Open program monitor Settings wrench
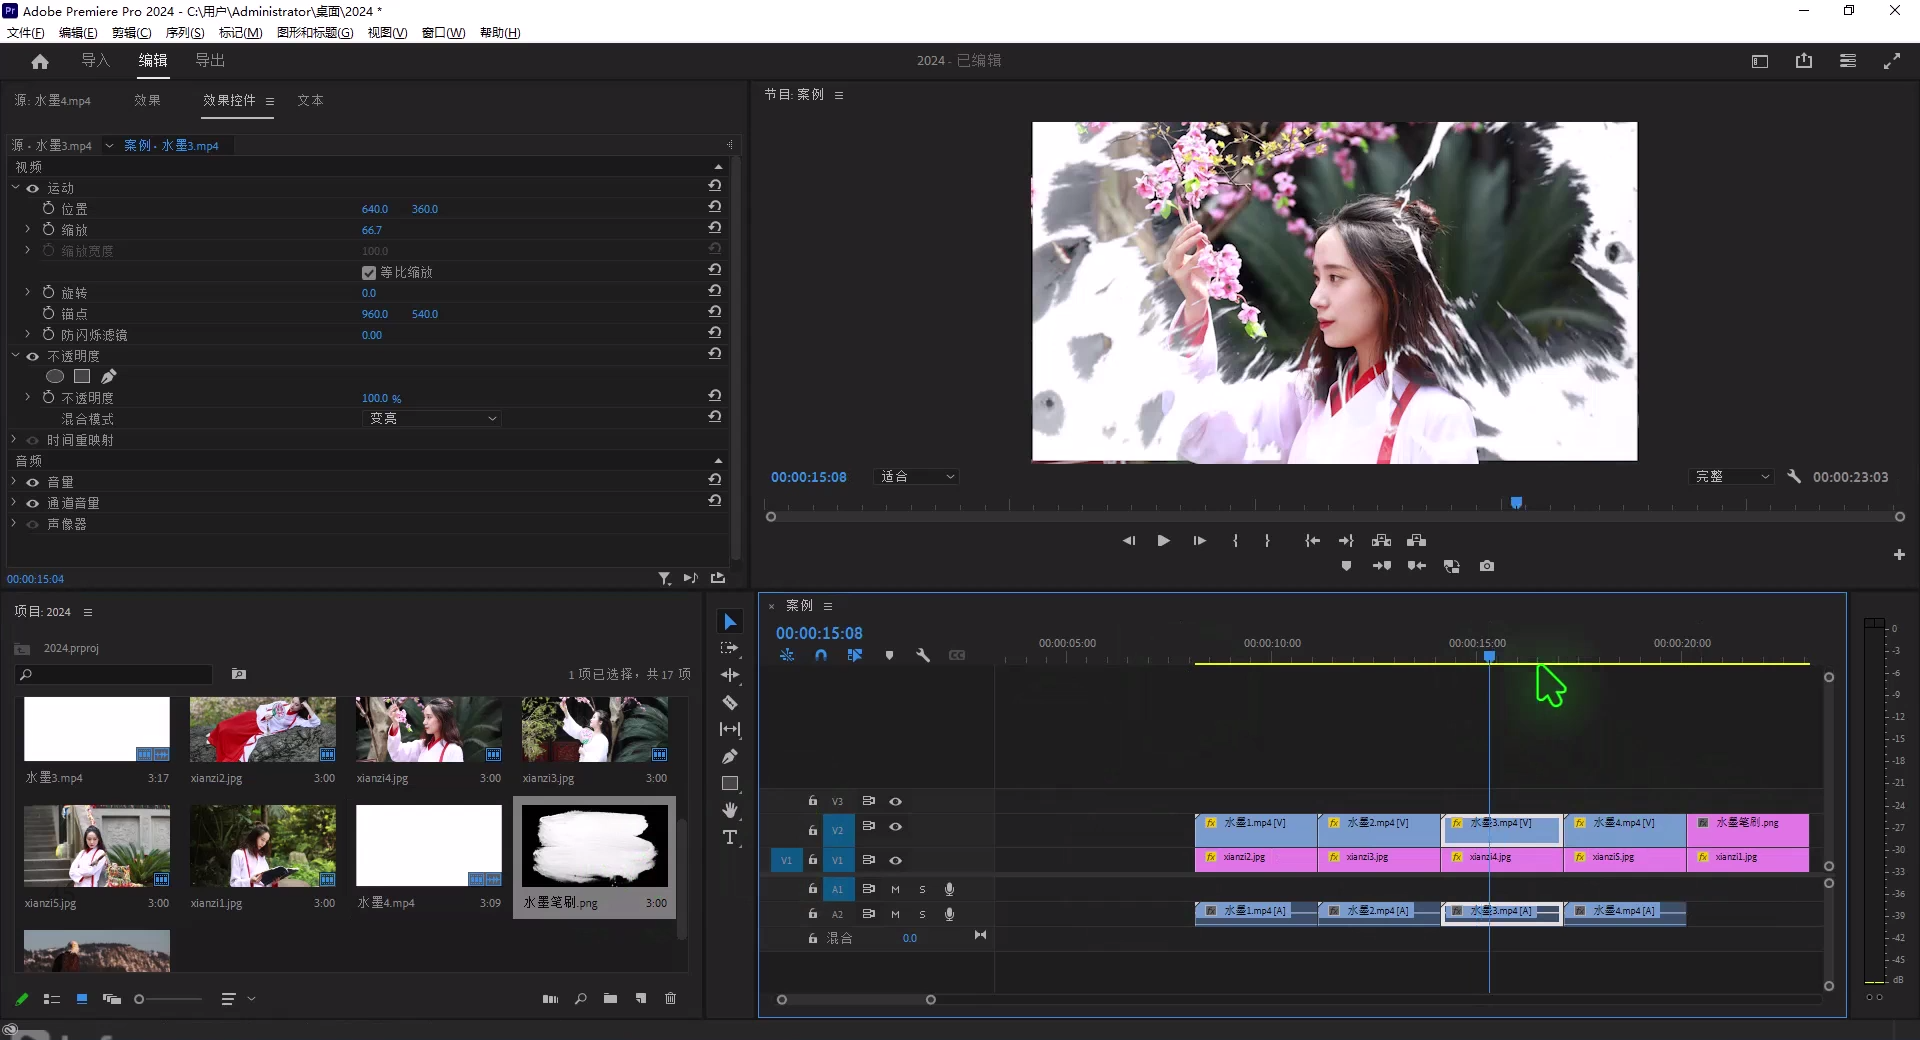This screenshot has width=1920, height=1040. (1794, 477)
